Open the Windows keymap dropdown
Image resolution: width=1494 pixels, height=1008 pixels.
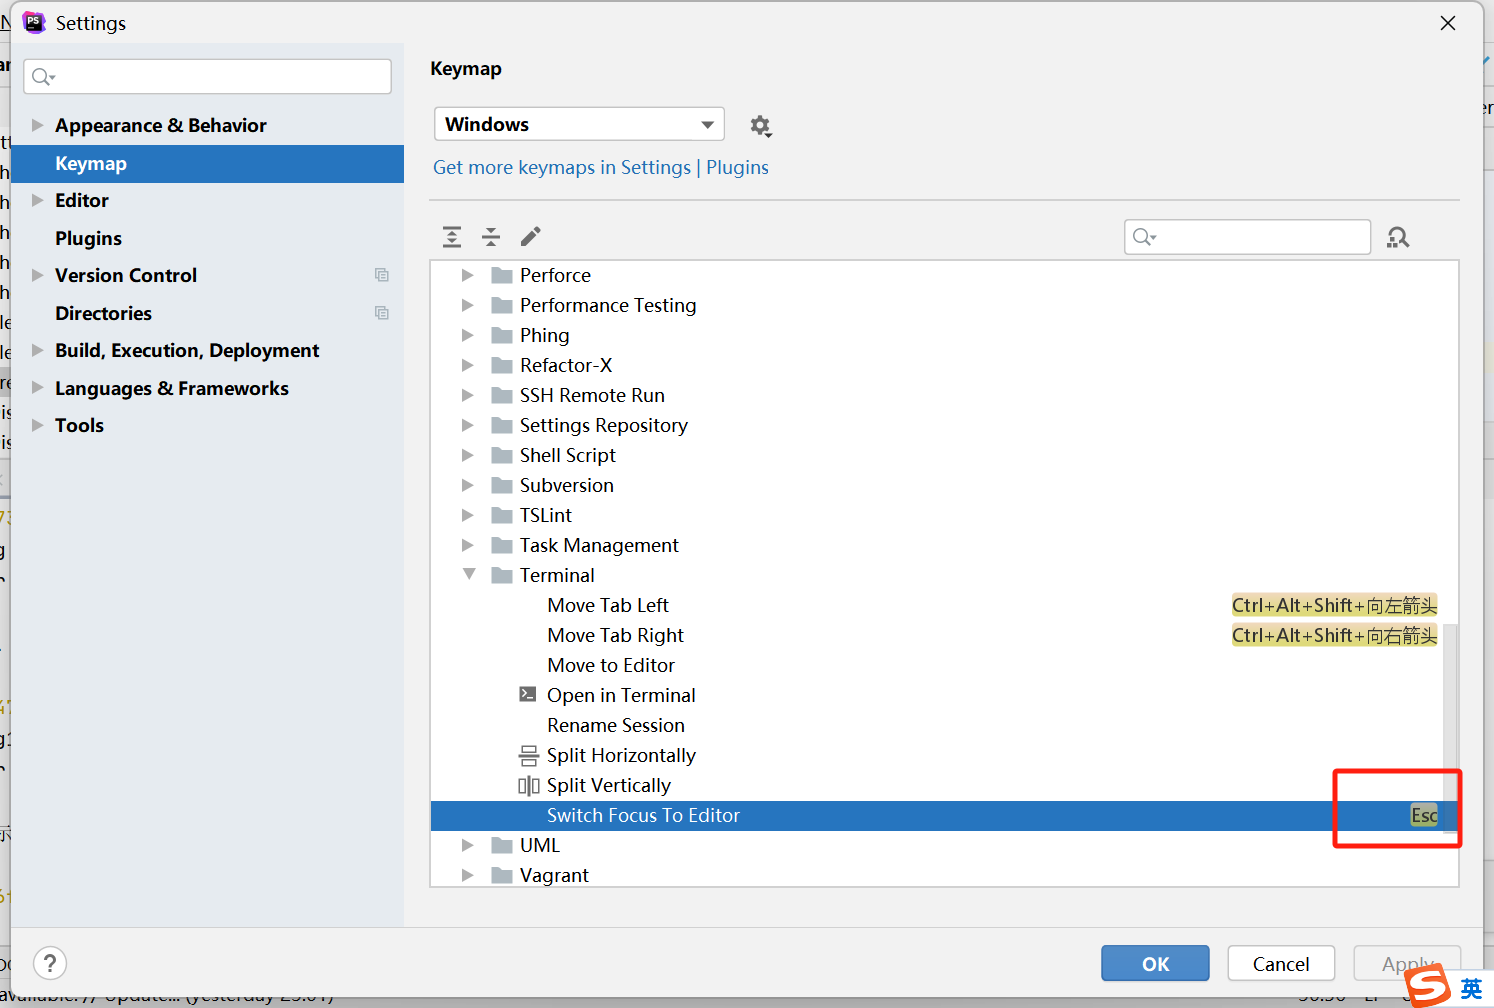pos(579,124)
